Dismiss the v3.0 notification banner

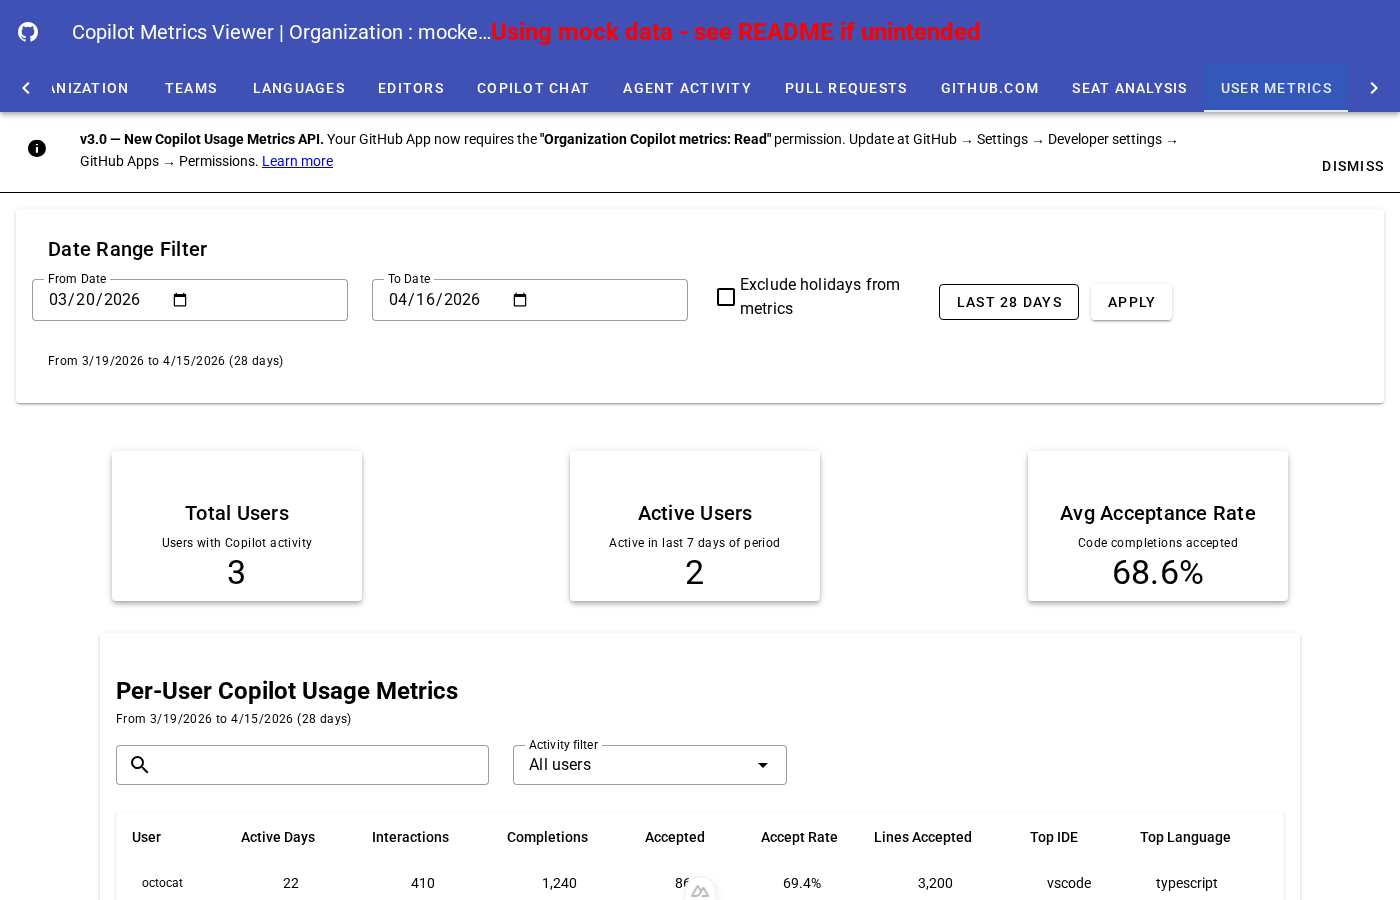[x=1352, y=166]
